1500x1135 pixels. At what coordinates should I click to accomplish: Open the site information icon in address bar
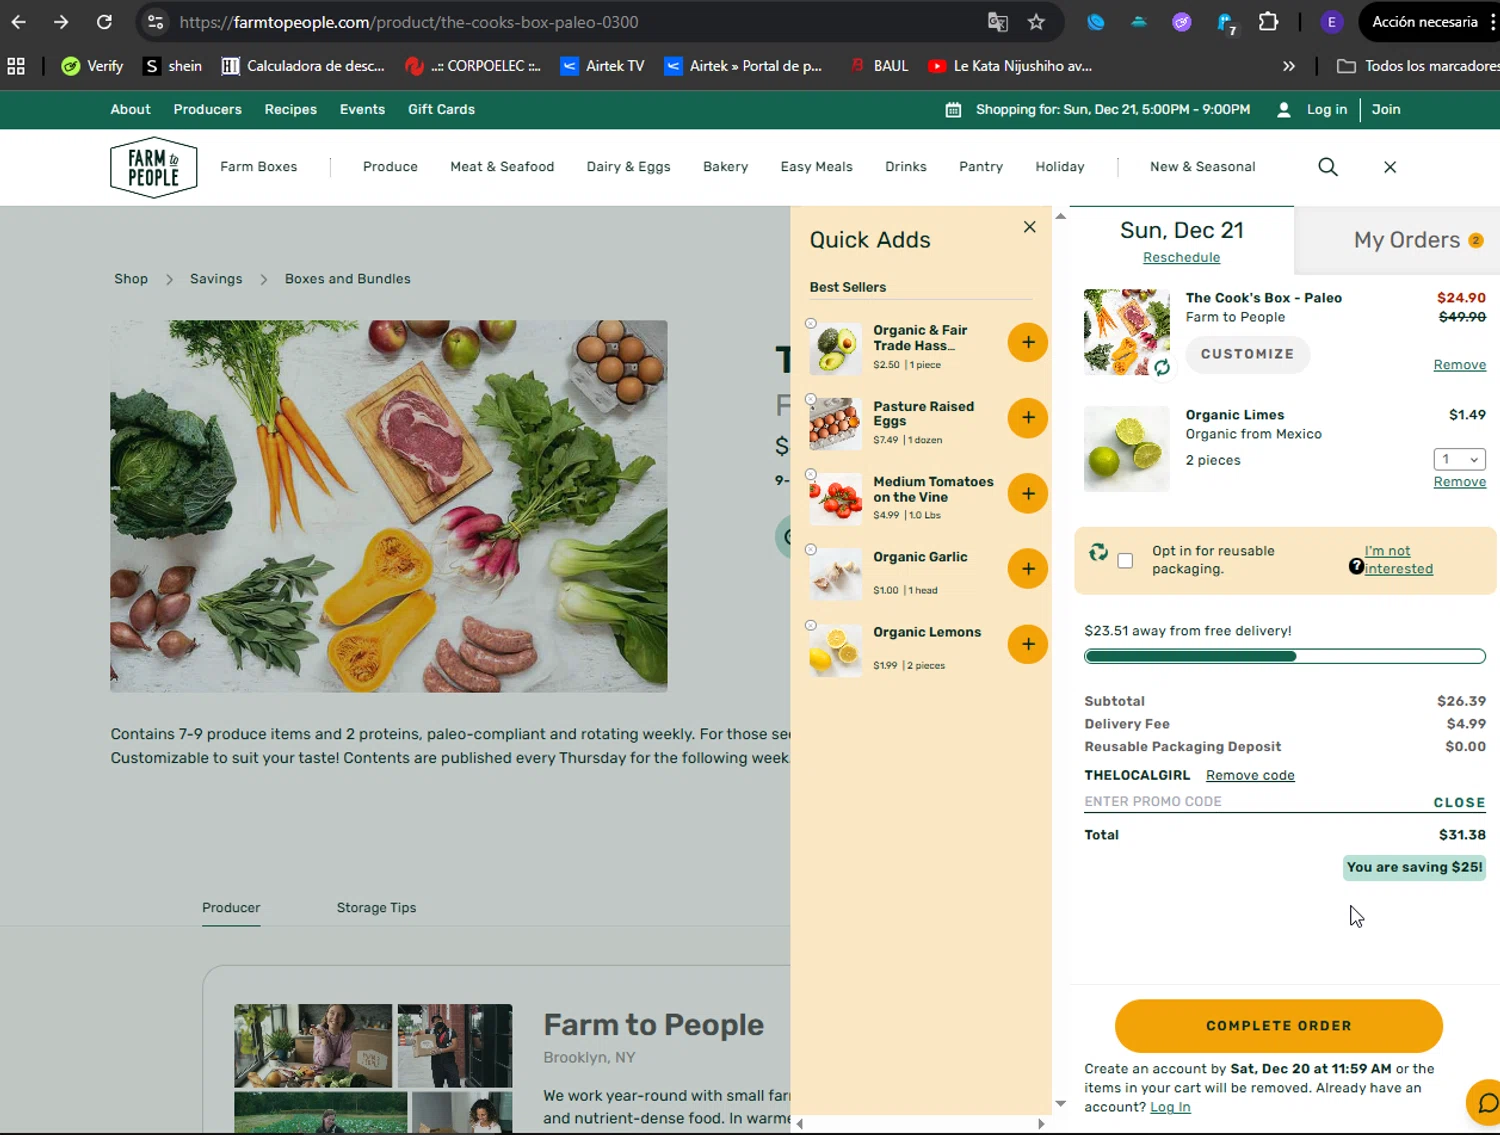point(155,22)
